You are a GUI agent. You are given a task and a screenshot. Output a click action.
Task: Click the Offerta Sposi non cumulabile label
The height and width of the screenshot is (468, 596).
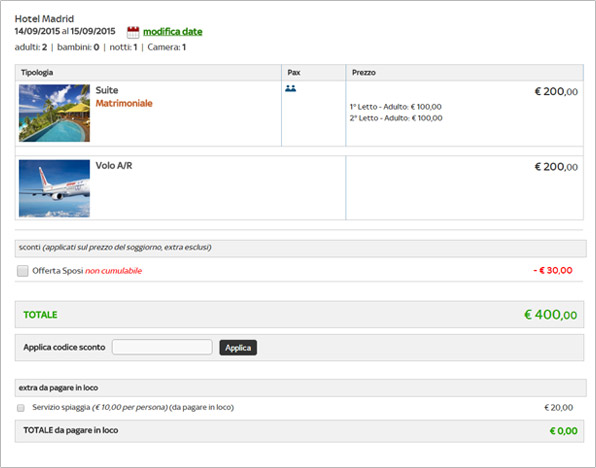pyautogui.click(x=87, y=271)
